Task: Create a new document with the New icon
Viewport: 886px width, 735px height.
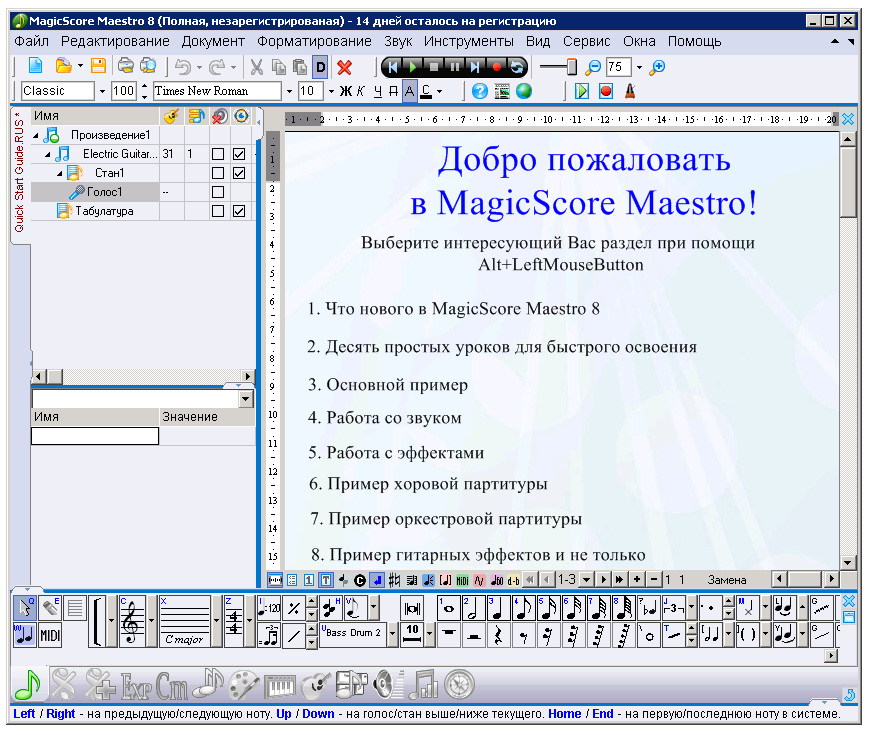Action: [35, 66]
